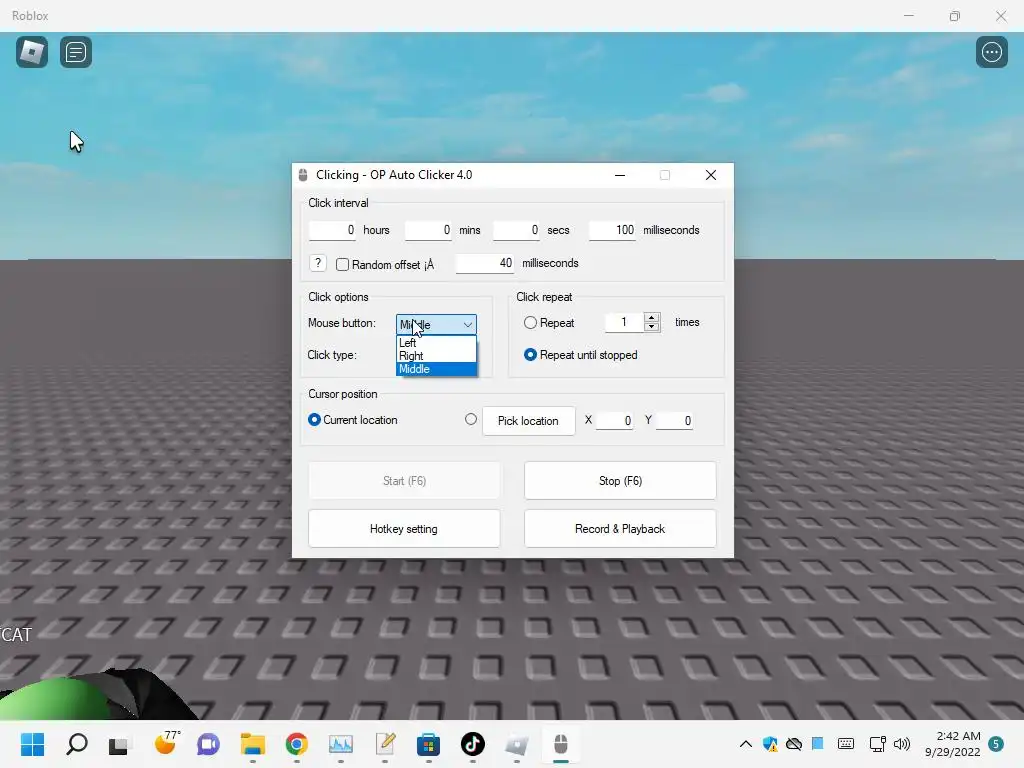This screenshot has width=1024, height=768.
Task: Click the Pick location button
Action: 529,421
